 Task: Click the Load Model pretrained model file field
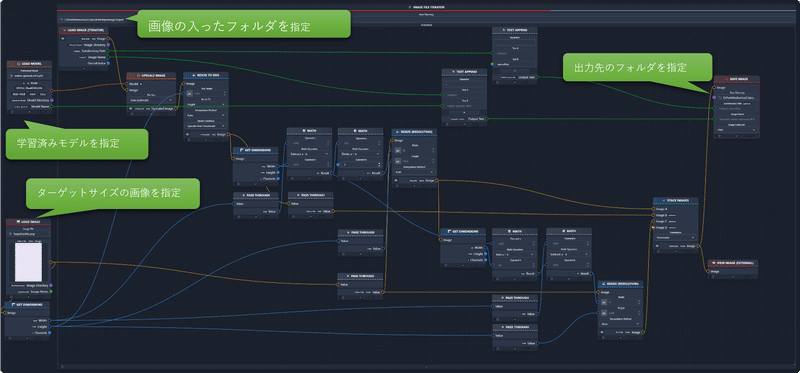coord(29,76)
